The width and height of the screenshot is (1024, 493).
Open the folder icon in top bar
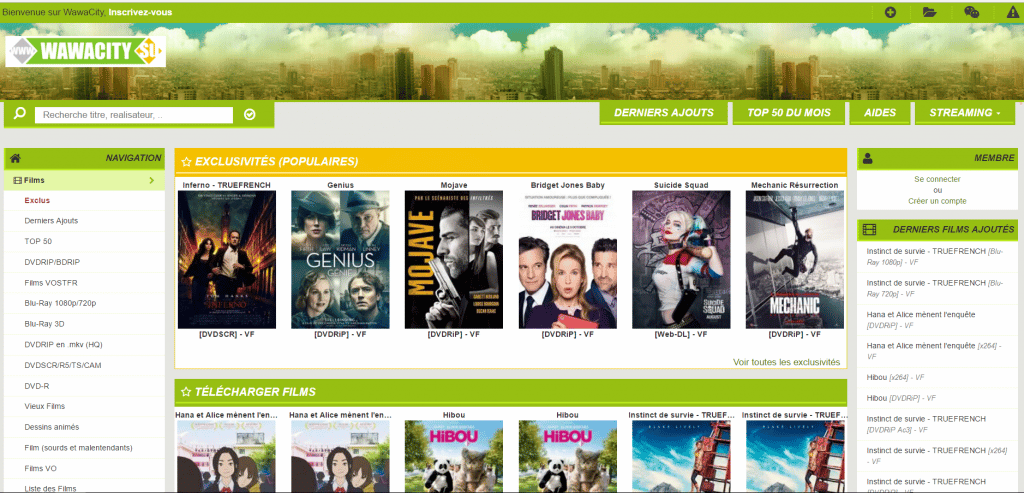pos(929,12)
